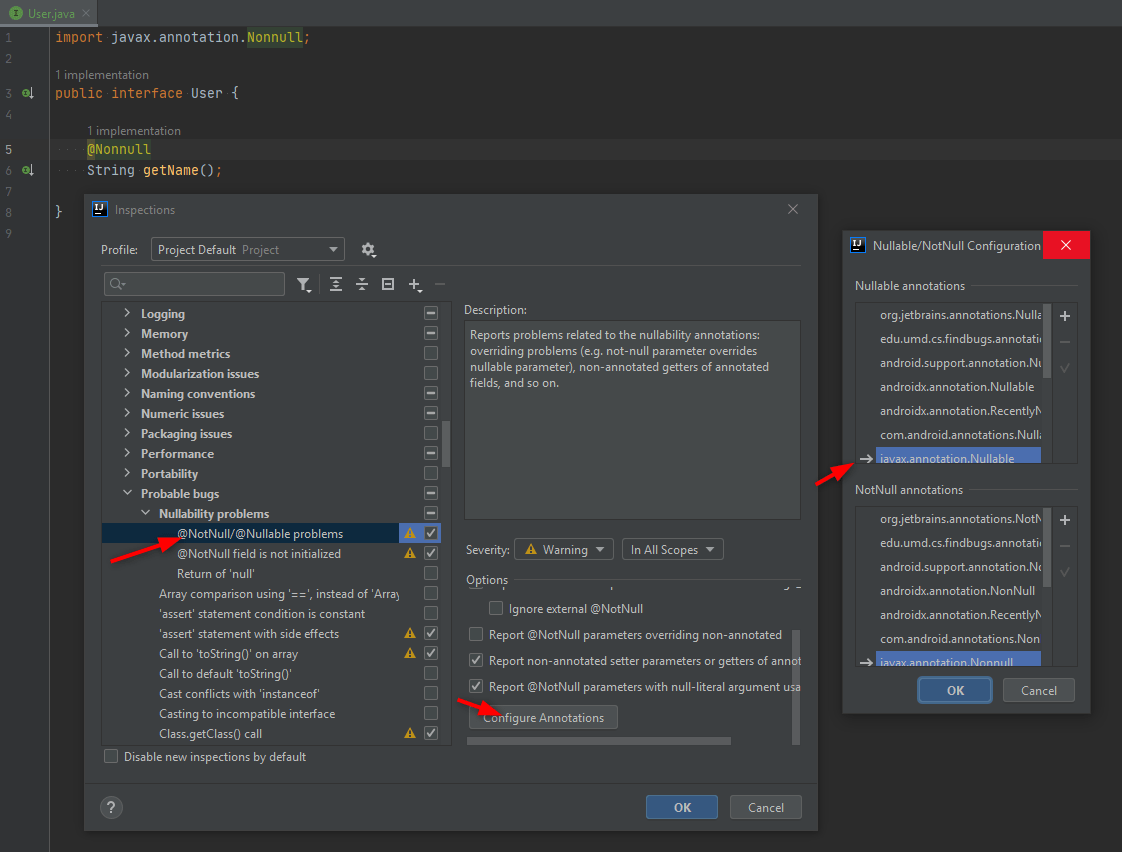Click the Configure Annotations button
Image resolution: width=1122 pixels, height=852 pixels.
(543, 718)
